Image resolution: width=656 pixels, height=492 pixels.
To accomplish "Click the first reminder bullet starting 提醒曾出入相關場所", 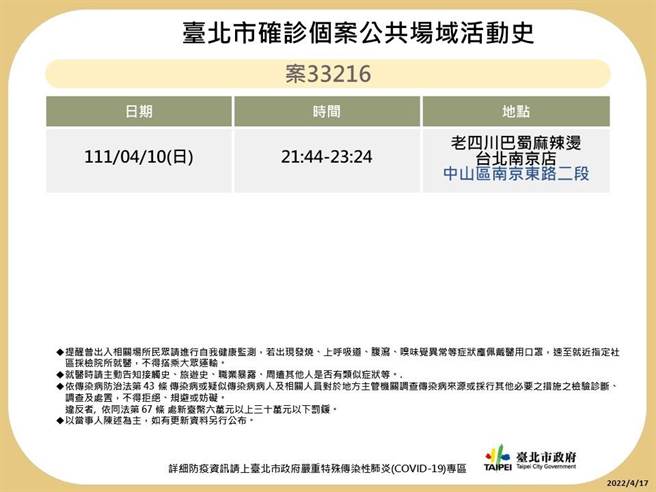I will (x=338, y=357).
